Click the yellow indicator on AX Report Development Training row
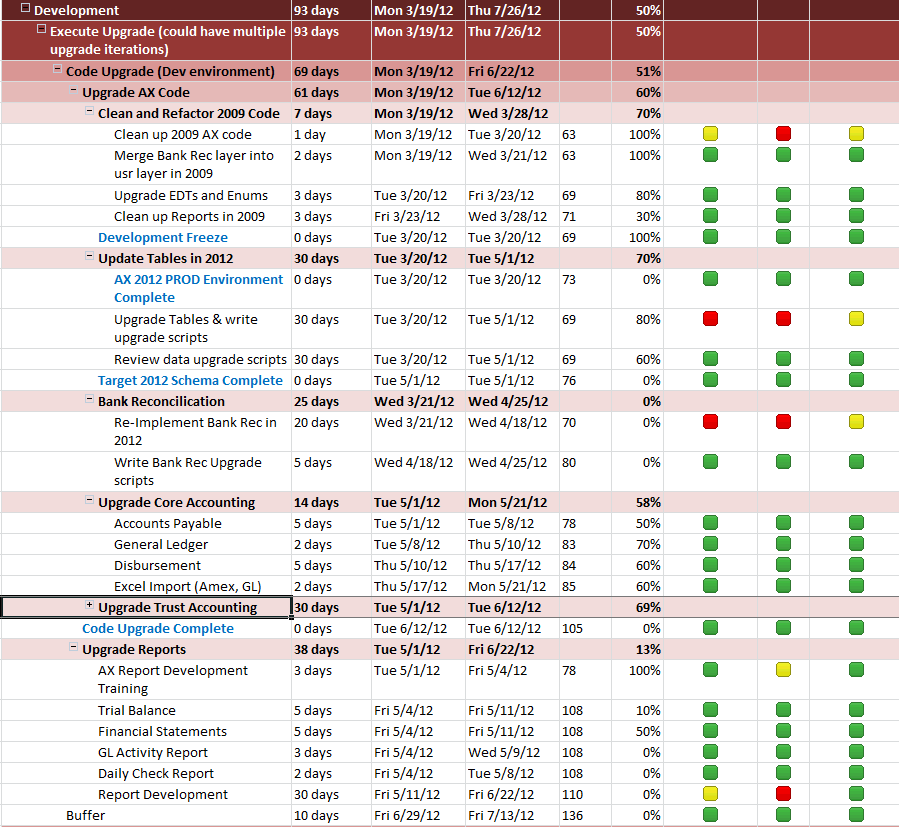Screen dimensions: 899x827 (783, 670)
